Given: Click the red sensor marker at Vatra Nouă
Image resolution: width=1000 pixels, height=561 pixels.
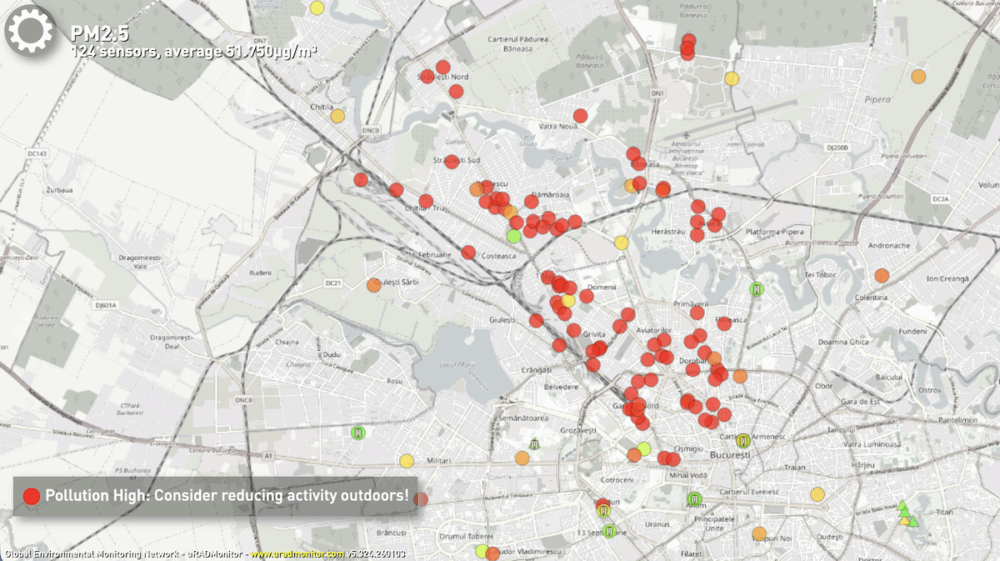Looking at the screenshot, I should [x=580, y=116].
